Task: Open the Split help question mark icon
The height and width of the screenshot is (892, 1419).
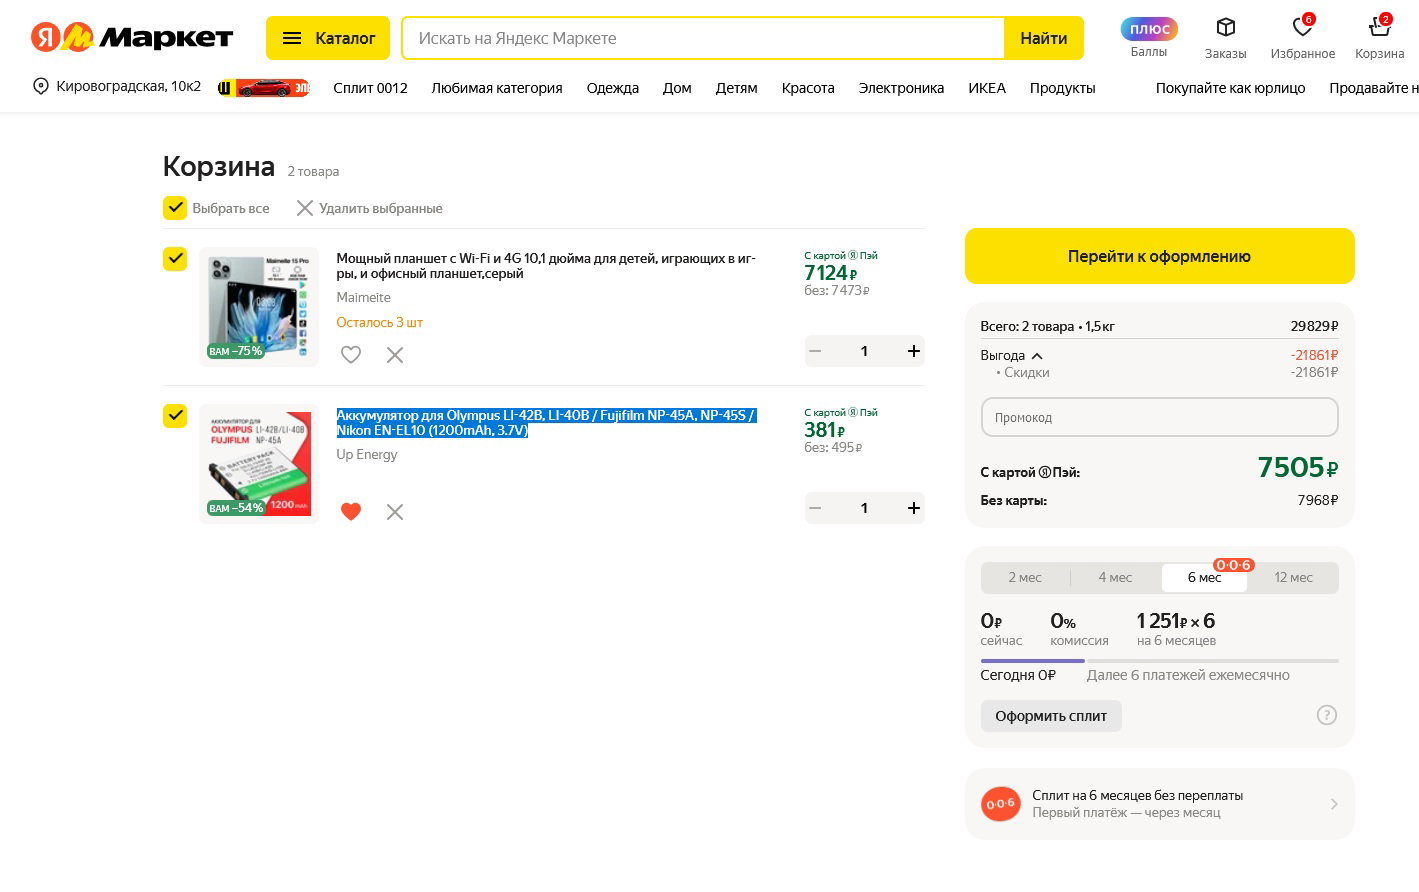Action: [x=1327, y=715]
